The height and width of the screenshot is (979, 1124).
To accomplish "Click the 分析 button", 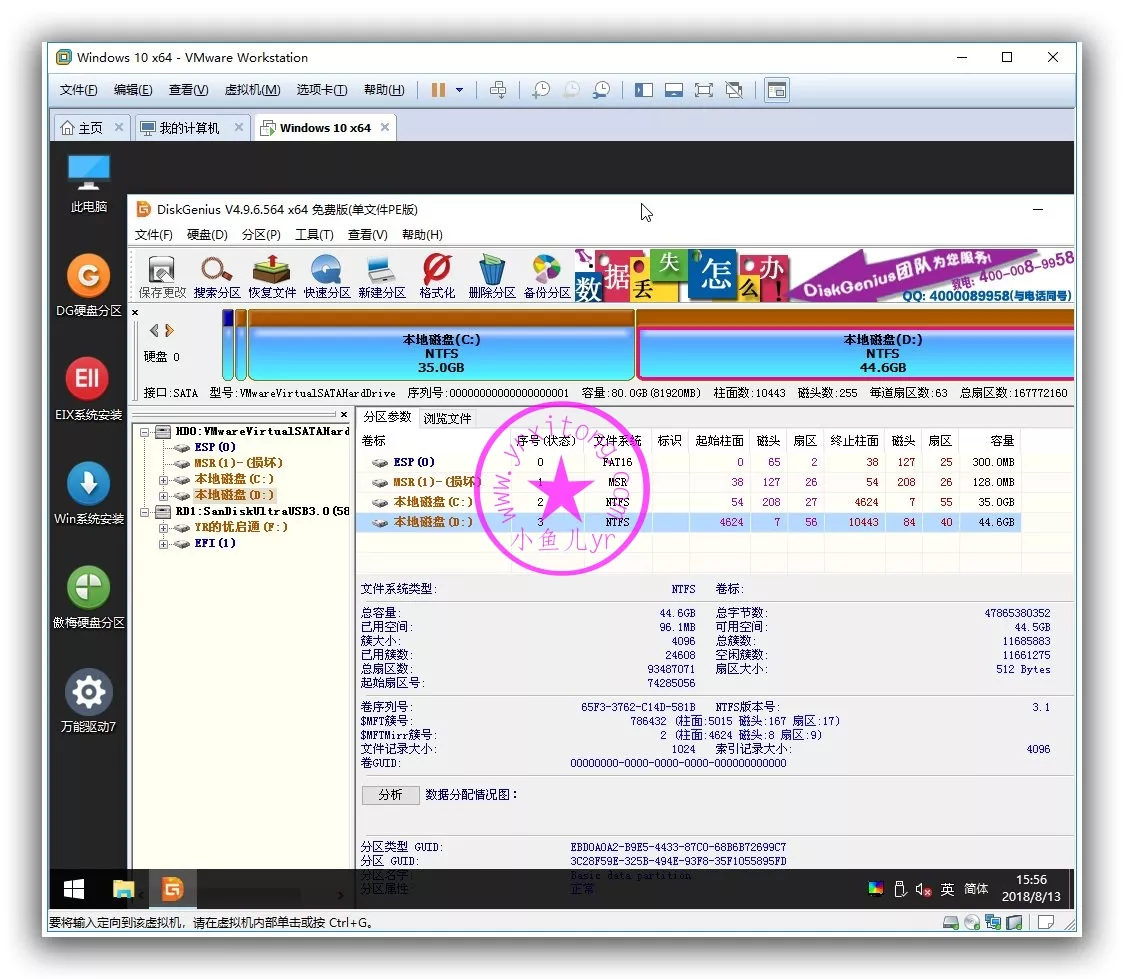I will point(390,795).
